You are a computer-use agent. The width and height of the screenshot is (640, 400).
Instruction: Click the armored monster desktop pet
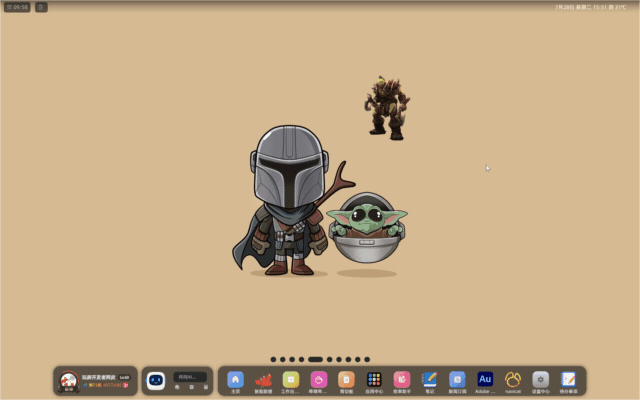tap(387, 108)
